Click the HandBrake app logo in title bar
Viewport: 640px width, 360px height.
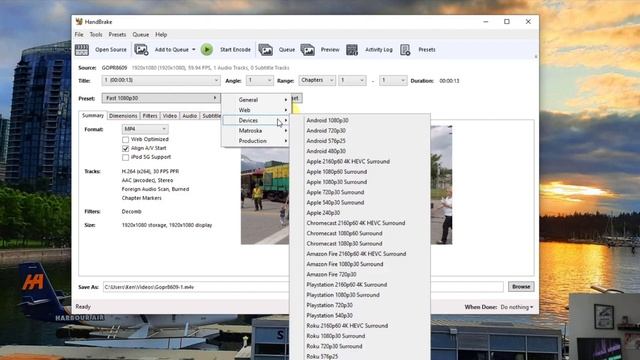coord(79,22)
